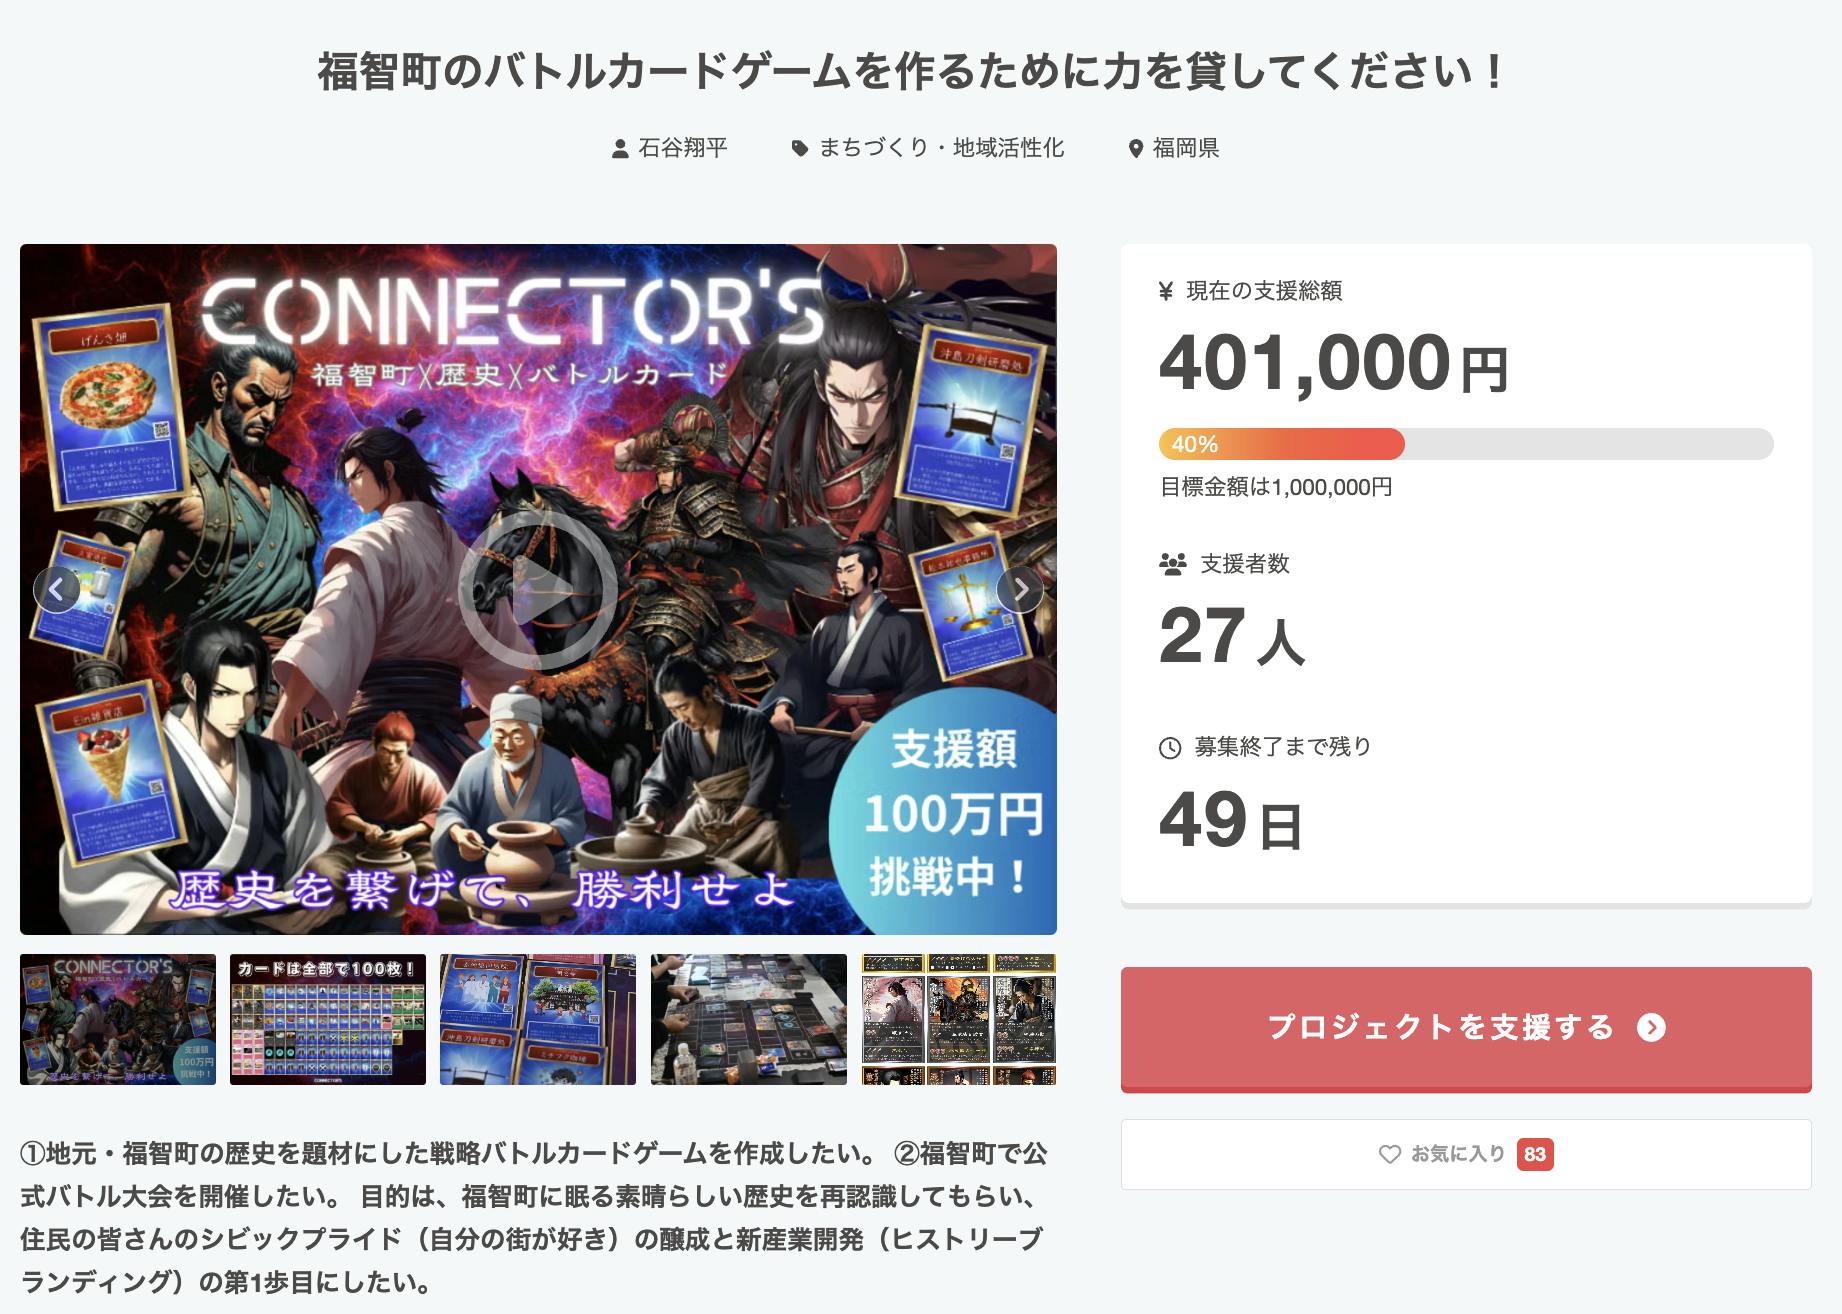Image resolution: width=1842 pixels, height=1314 pixels.
Task: Open the まちづくり・地域活性化 category link
Action: pyautogui.click(x=941, y=149)
